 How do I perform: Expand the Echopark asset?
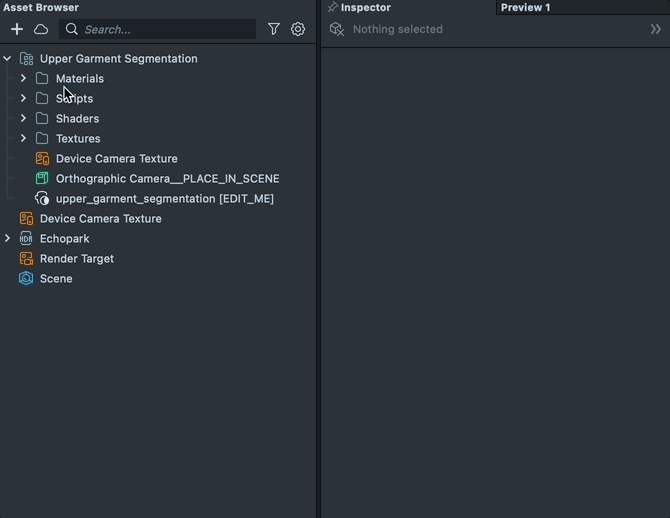tap(8, 239)
